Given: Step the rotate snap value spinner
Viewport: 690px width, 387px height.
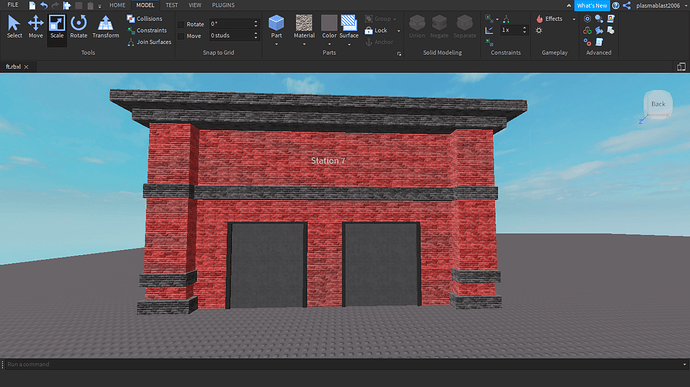Looking at the screenshot, I should [256, 24].
